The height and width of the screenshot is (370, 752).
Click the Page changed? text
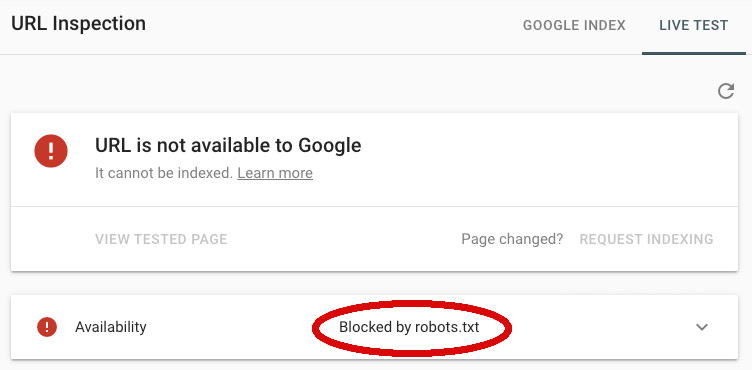point(512,239)
